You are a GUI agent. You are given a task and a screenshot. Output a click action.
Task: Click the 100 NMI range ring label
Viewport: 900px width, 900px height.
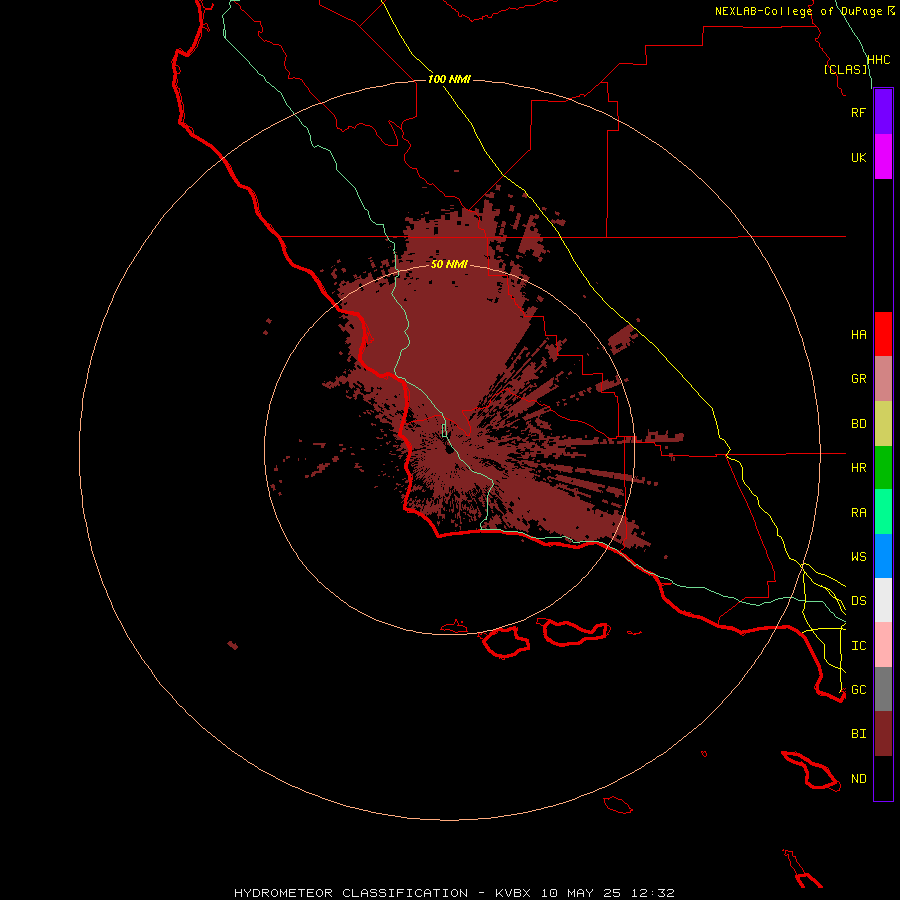[449, 79]
